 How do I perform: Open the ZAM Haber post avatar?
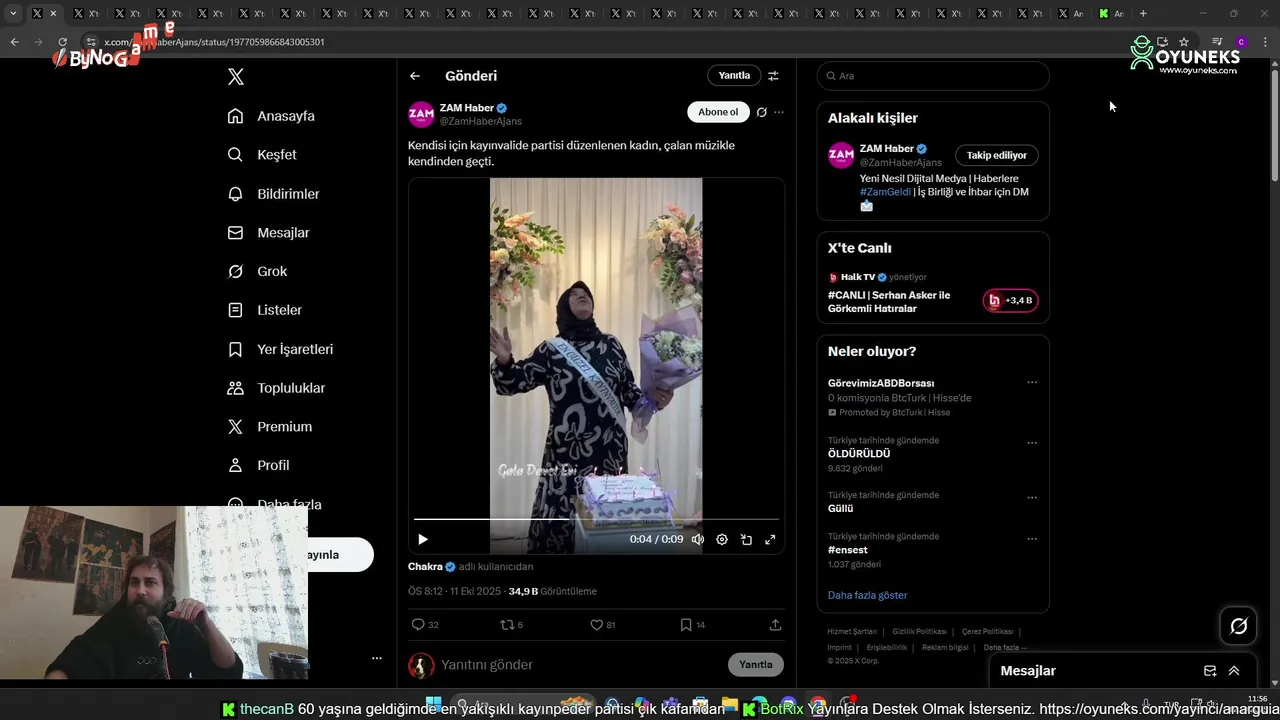pyautogui.click(x=421, y=114)
